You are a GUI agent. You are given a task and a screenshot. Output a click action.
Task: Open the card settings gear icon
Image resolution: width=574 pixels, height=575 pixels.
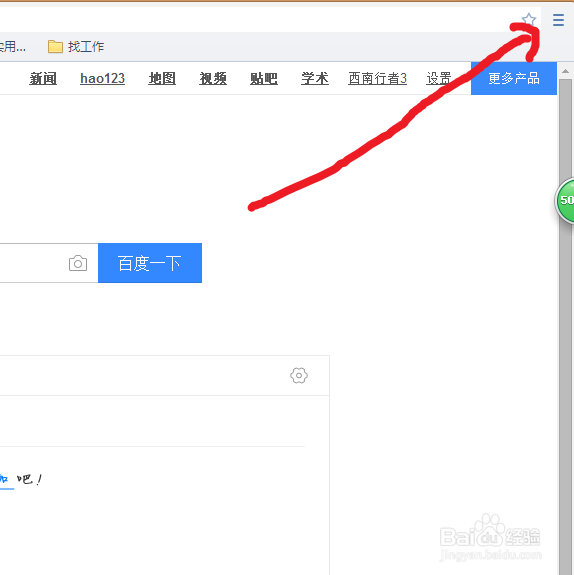tap(299, 376)
